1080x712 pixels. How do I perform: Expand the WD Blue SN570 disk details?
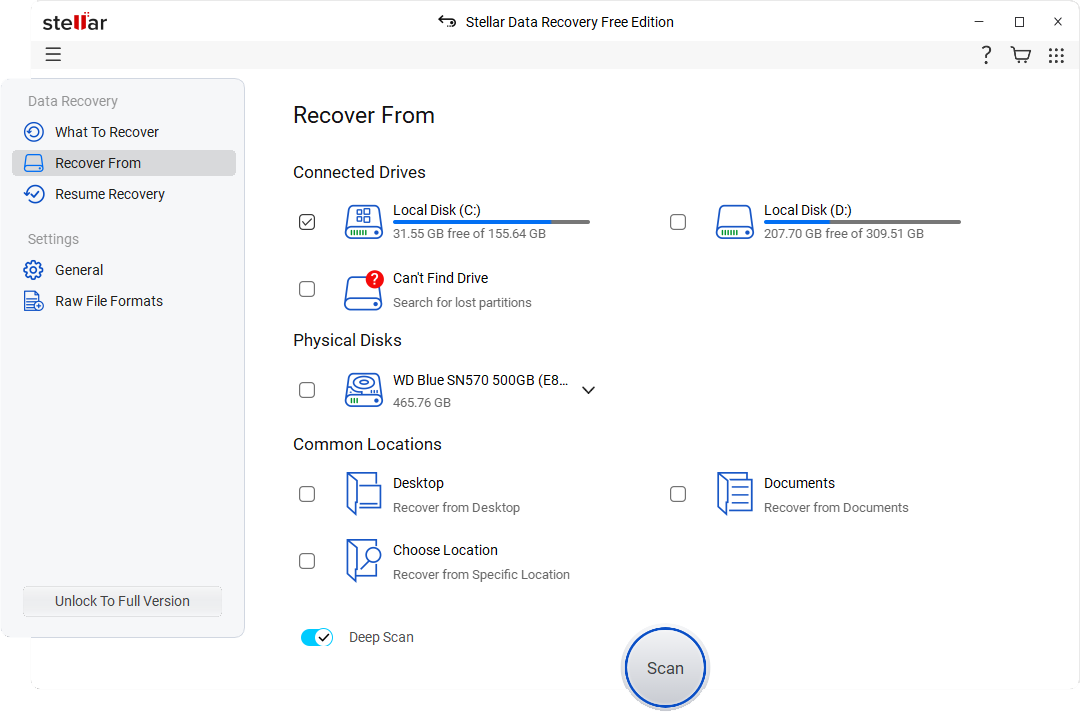[x=588, y=389]
